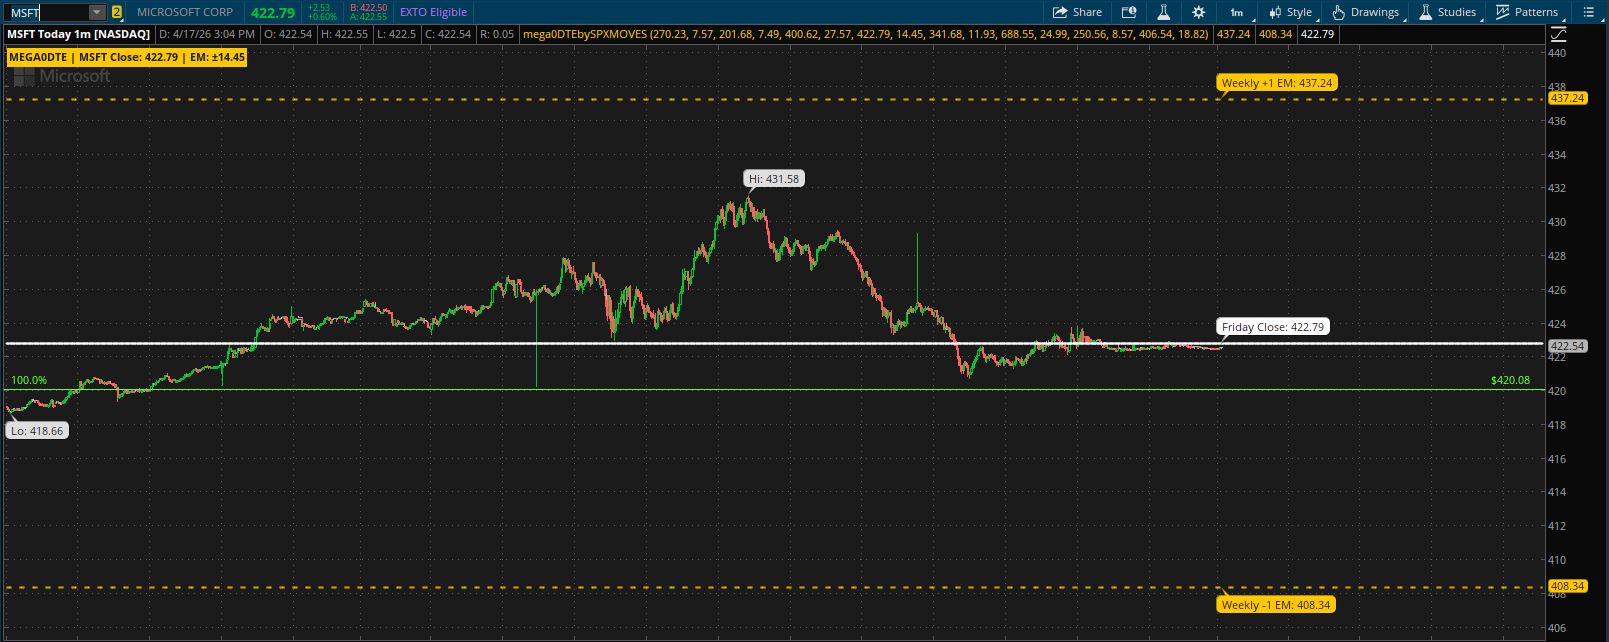Open the symbol selector dropdown arrow

[x=97, y=12]
